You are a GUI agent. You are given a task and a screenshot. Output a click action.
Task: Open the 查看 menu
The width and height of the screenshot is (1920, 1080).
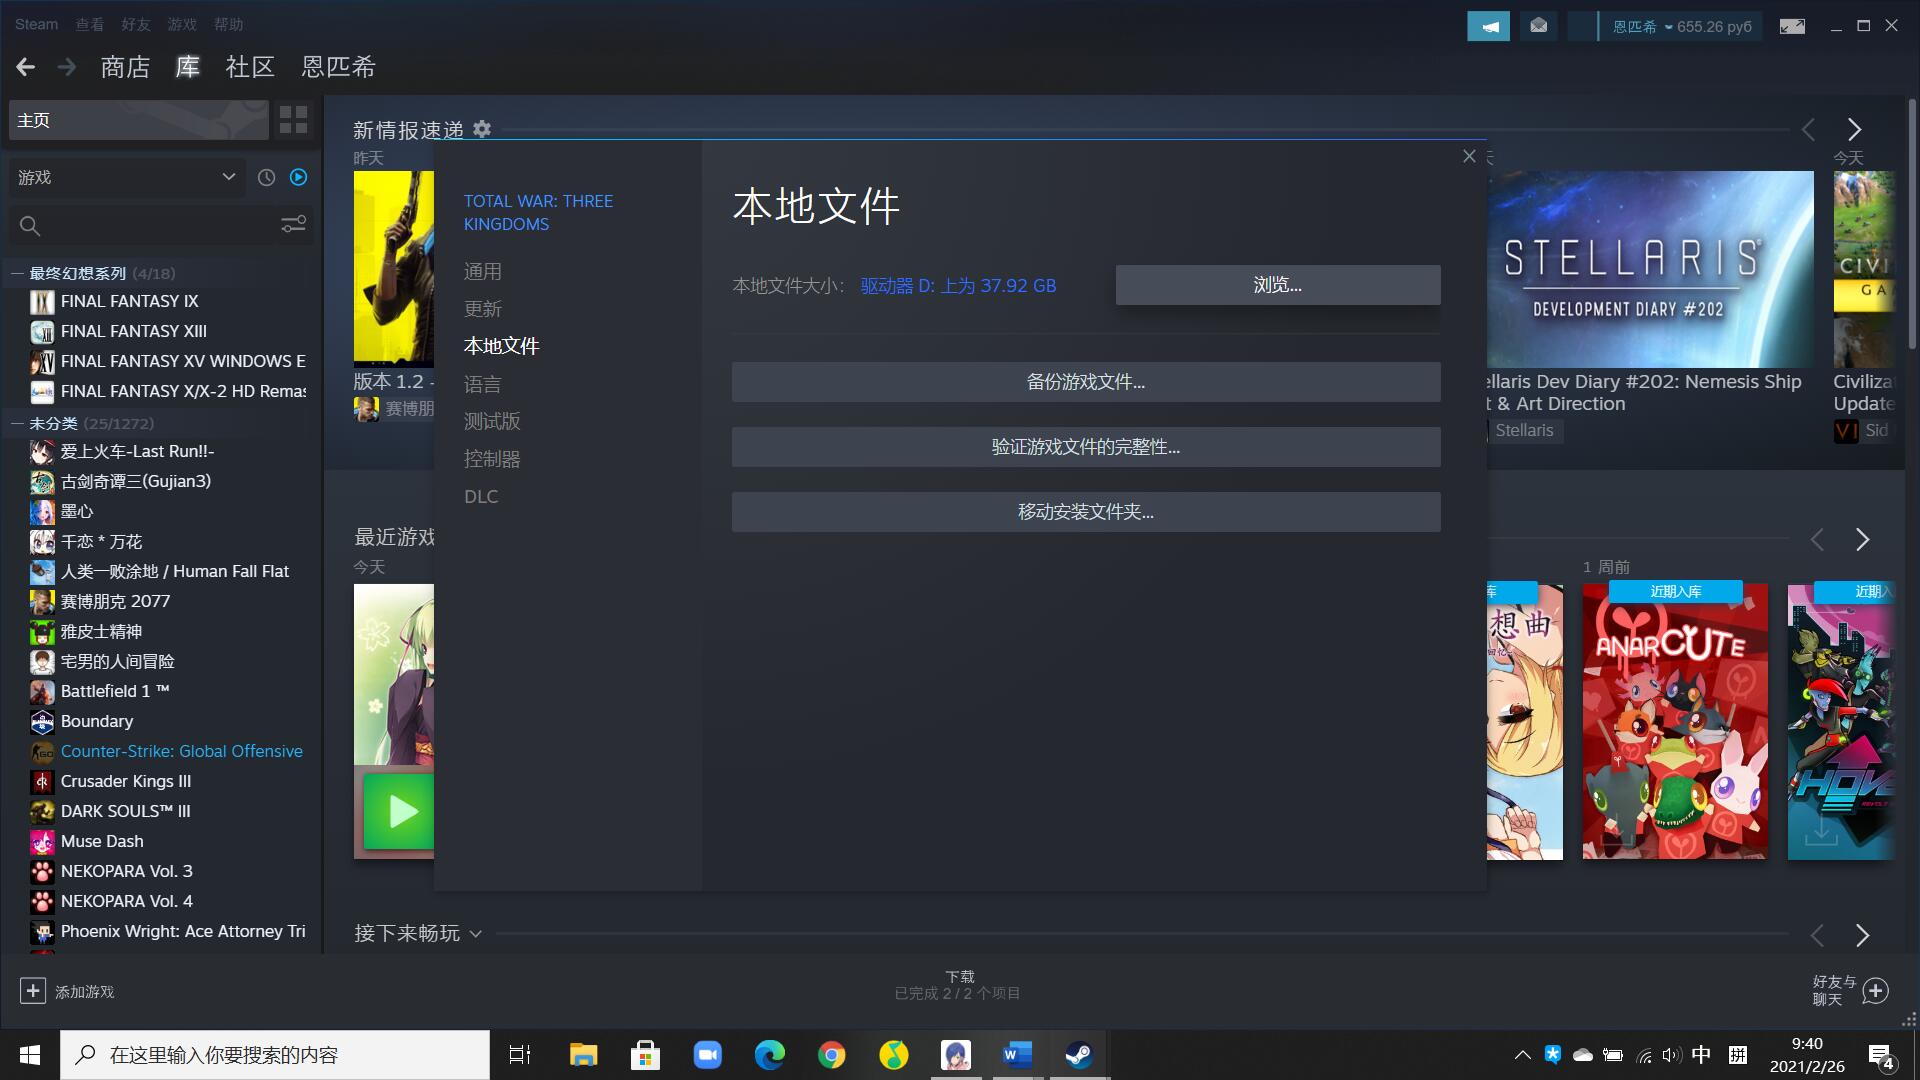click(90, 24)
